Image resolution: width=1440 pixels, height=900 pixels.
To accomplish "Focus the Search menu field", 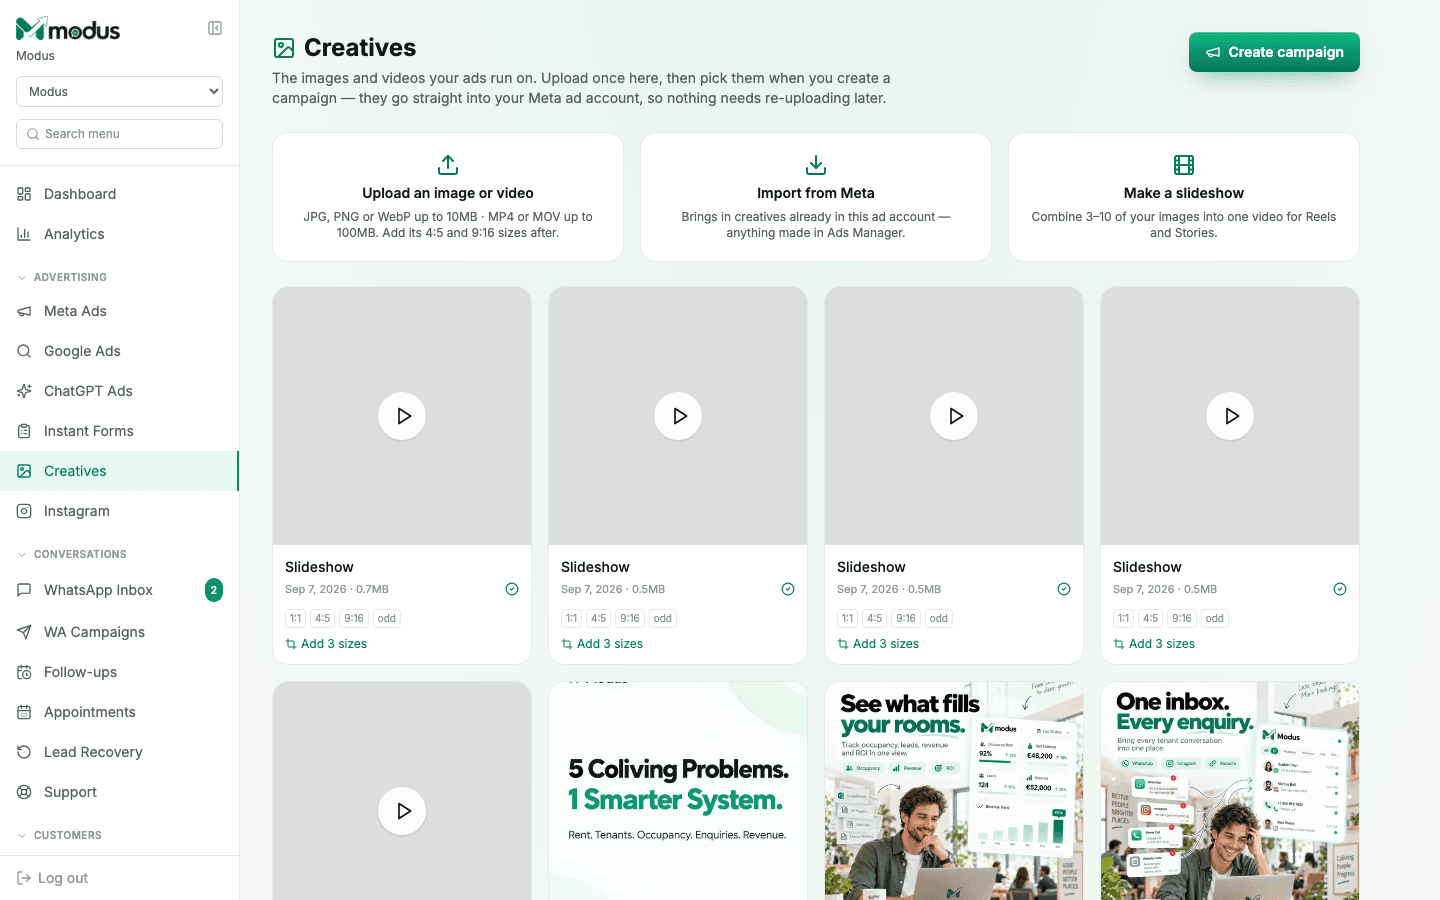I will pyautogui.click(x=119, y=134).
